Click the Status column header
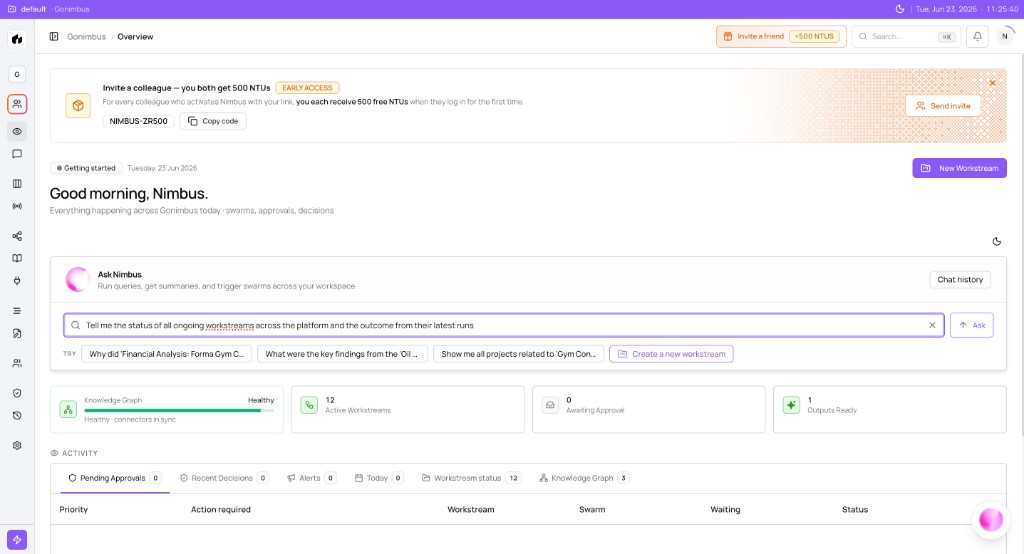This screenshot has height=554, width=1024. 855,510
